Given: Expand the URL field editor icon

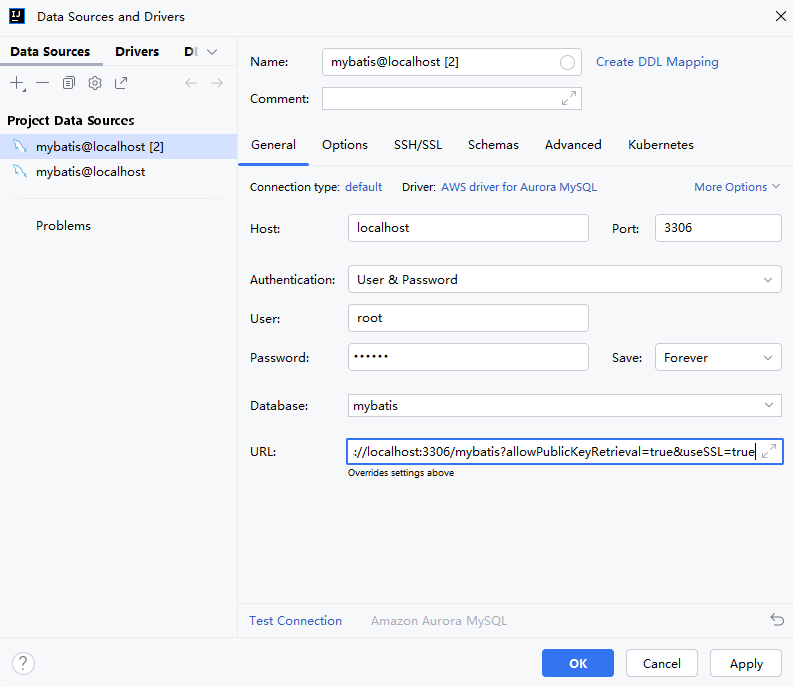Looking at the screenshot, I should coord(769,451).
